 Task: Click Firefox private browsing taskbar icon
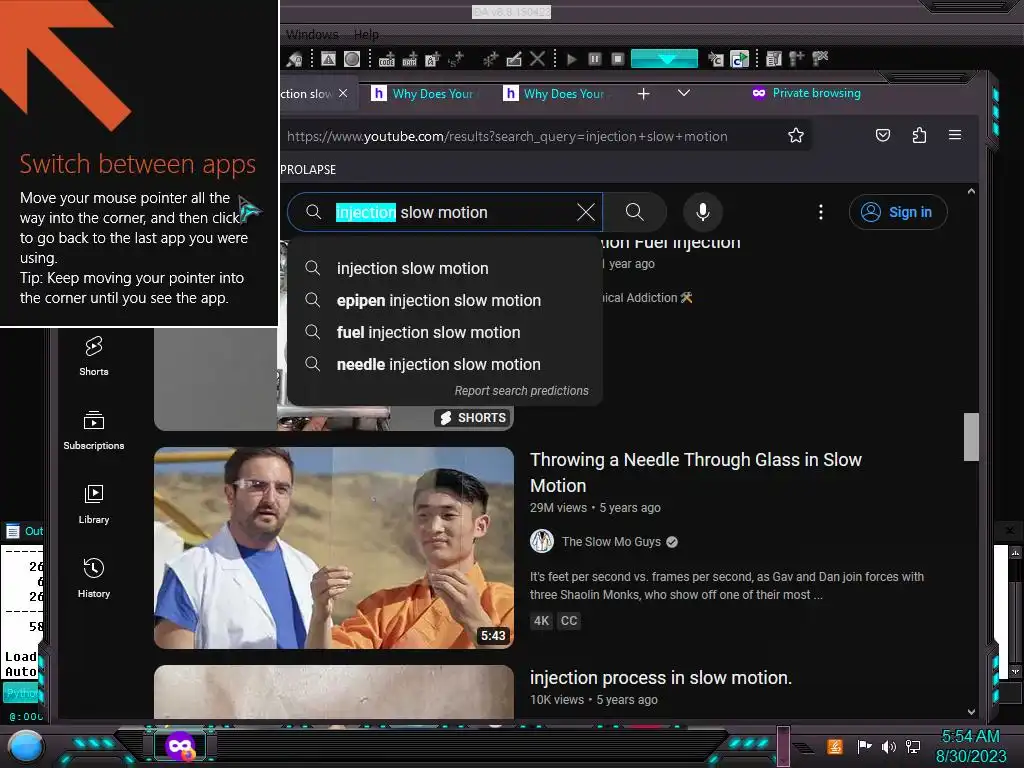tap(180, 746)
